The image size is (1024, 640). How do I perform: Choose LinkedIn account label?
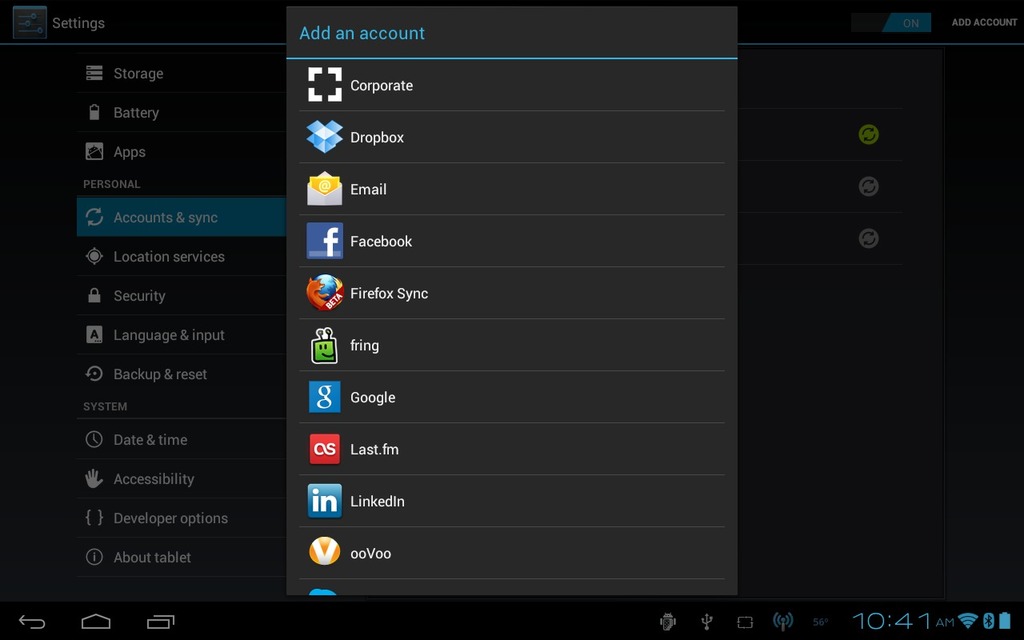coord(377,502)
